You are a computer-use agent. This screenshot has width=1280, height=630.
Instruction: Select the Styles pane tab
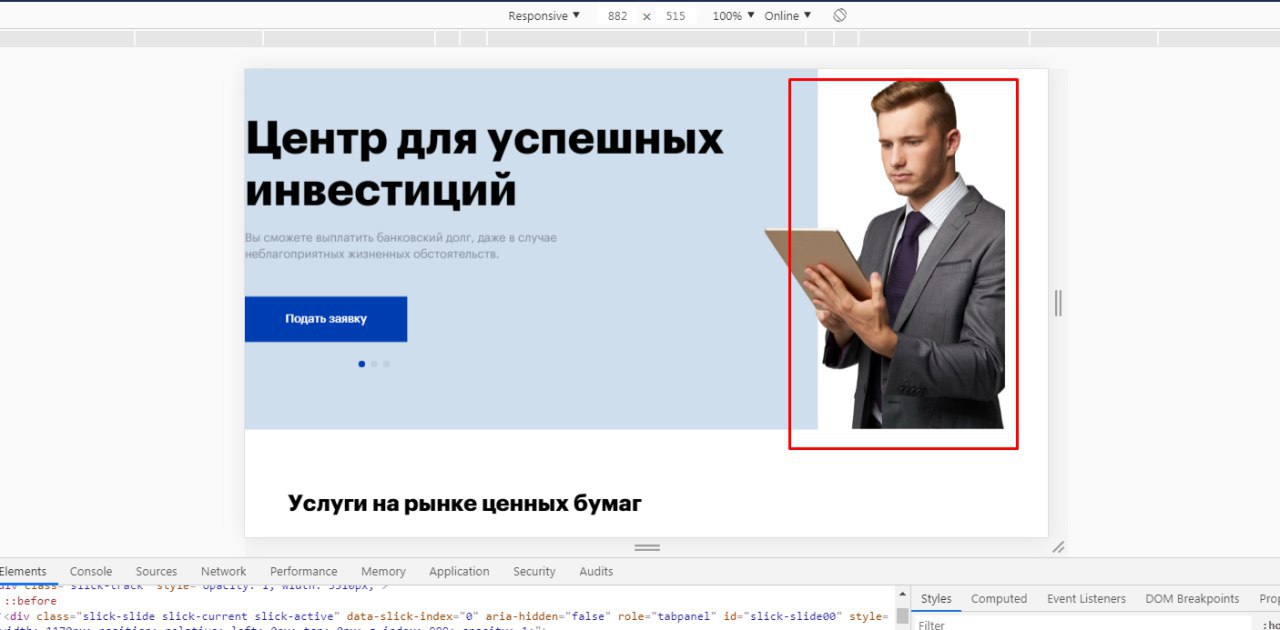pyautogui.click(x=936, y=598)
